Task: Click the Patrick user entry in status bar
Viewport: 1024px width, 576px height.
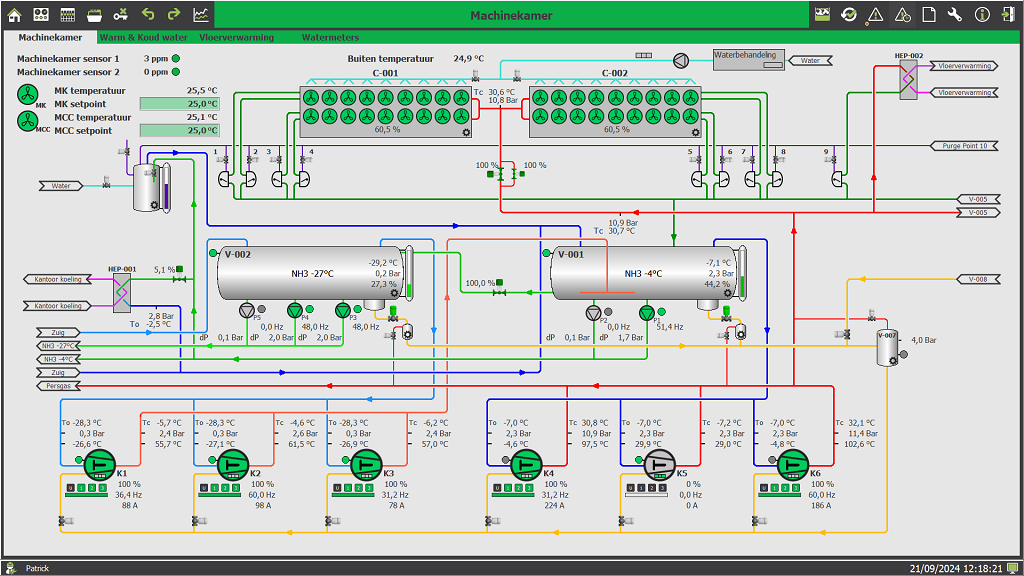Action: point(37,568)
